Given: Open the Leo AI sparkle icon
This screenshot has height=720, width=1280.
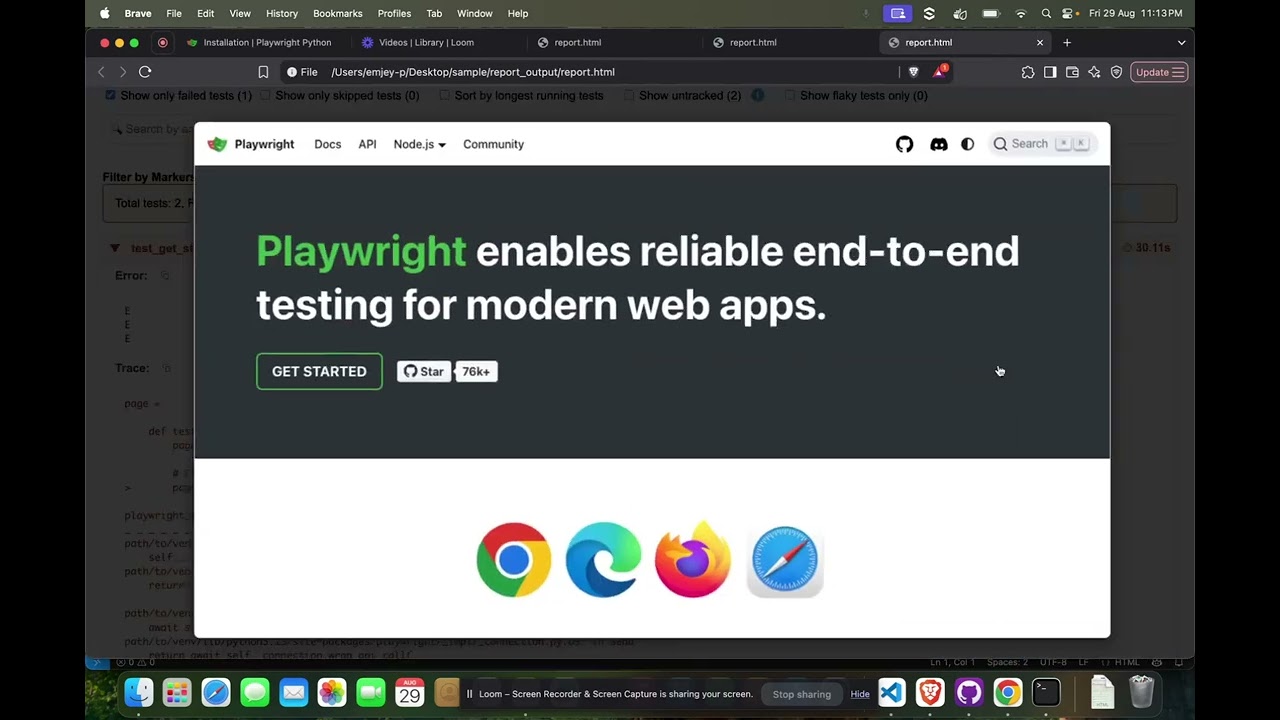Looking at the screenshot, I should pyautogui.click(x=1094, y=72).
